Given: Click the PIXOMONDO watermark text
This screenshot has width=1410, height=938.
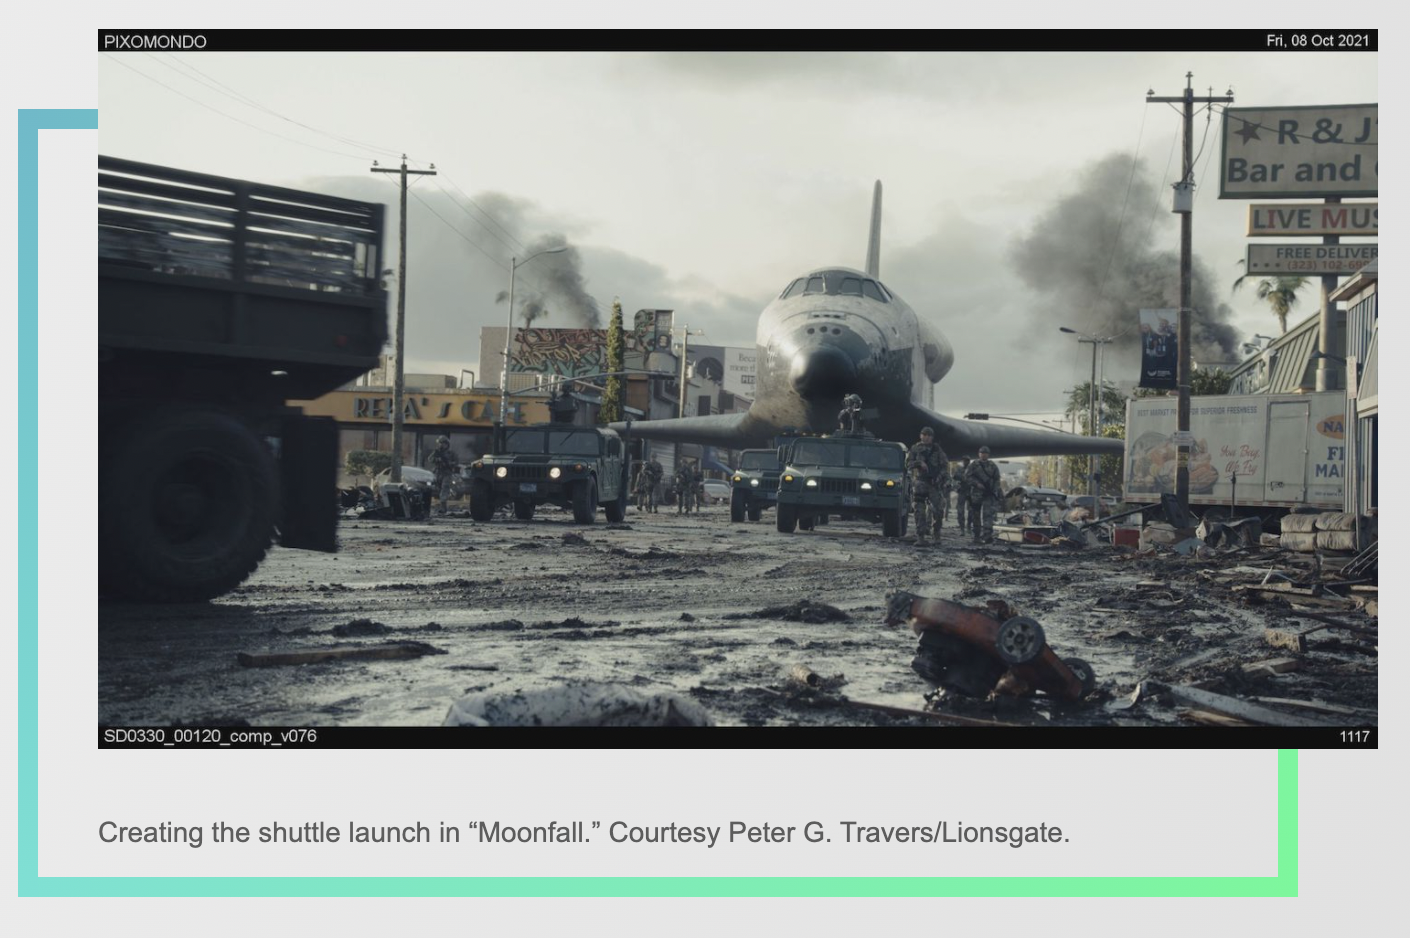Looking at the screenshot, I should coord(155,41).
